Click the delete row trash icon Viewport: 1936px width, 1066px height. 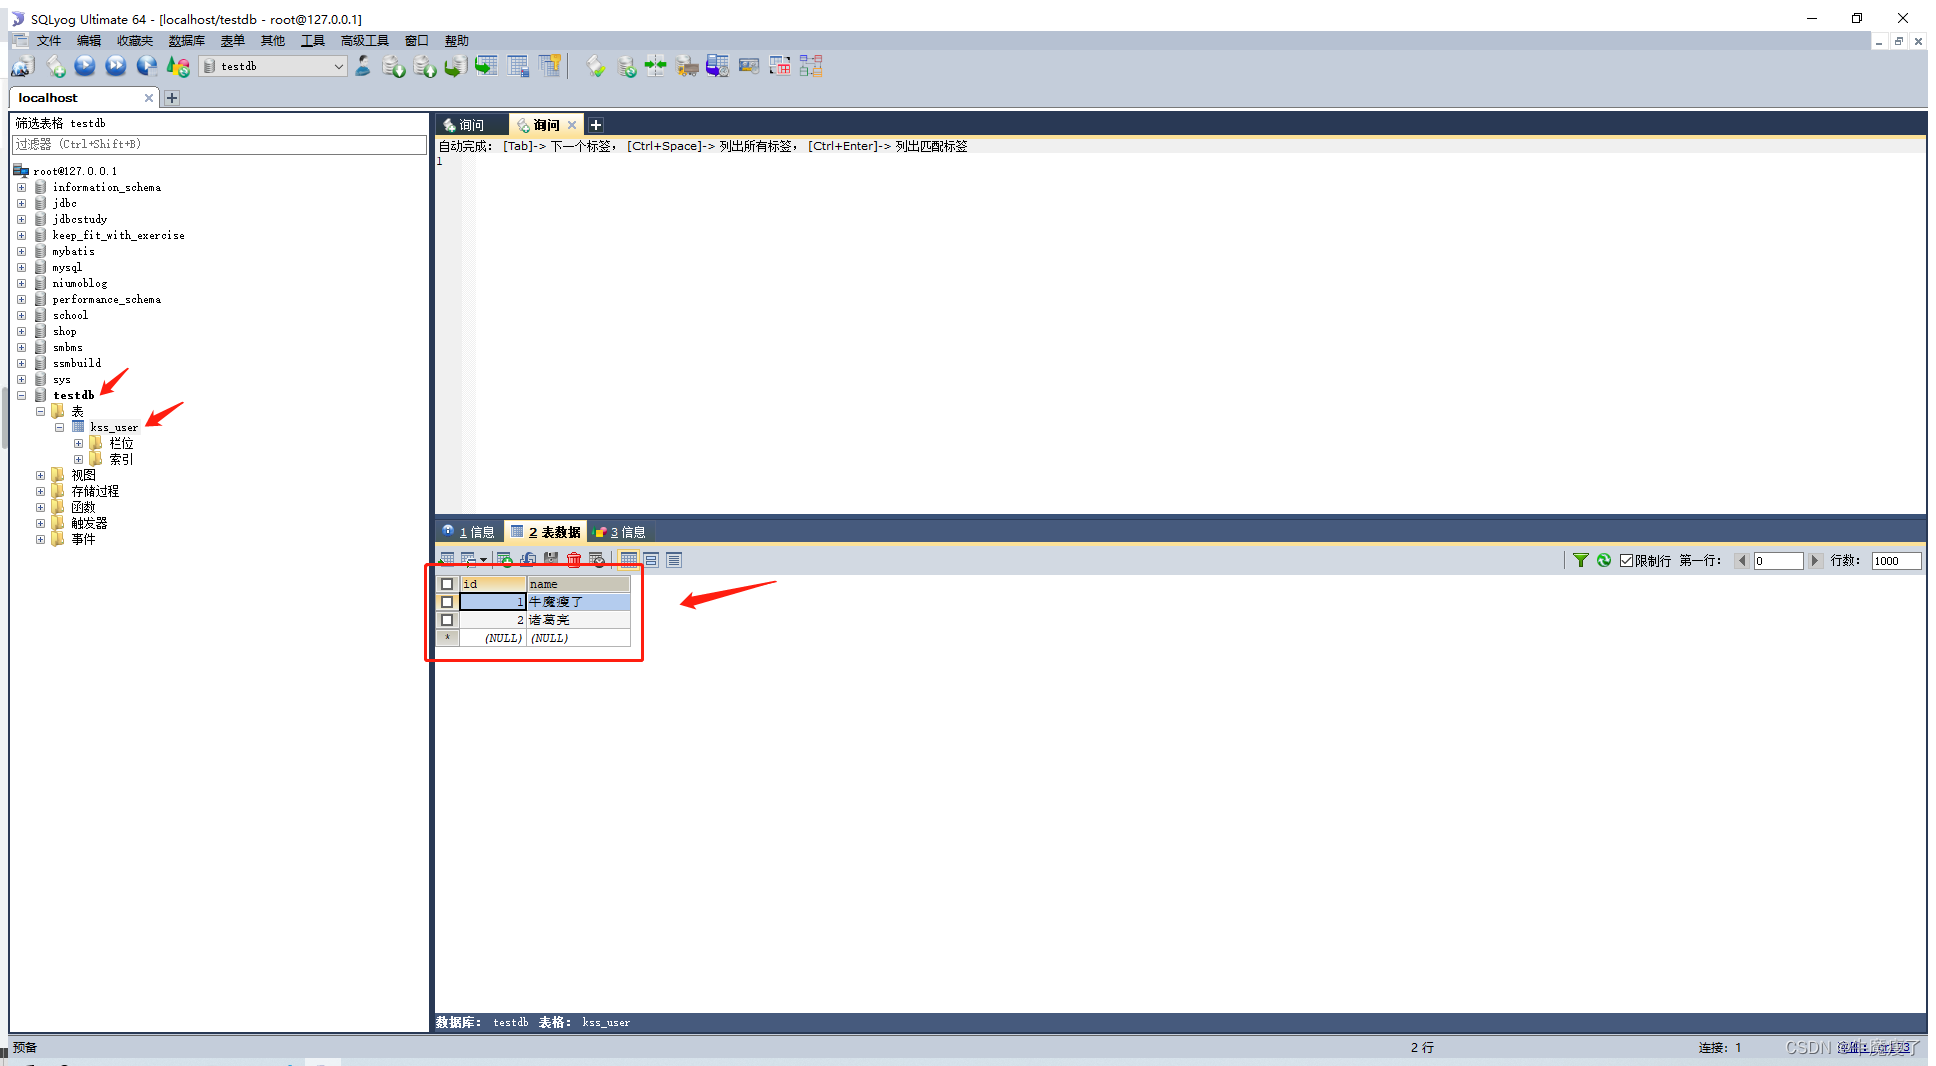(574, 560)
